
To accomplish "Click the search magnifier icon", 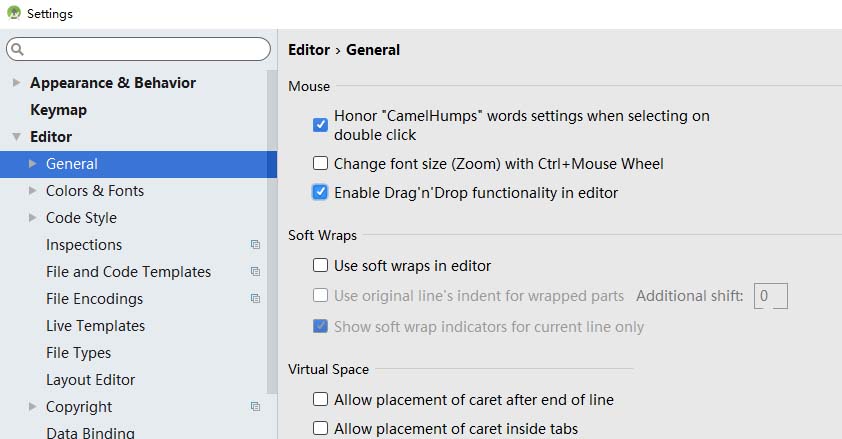I will click(18, 49).
